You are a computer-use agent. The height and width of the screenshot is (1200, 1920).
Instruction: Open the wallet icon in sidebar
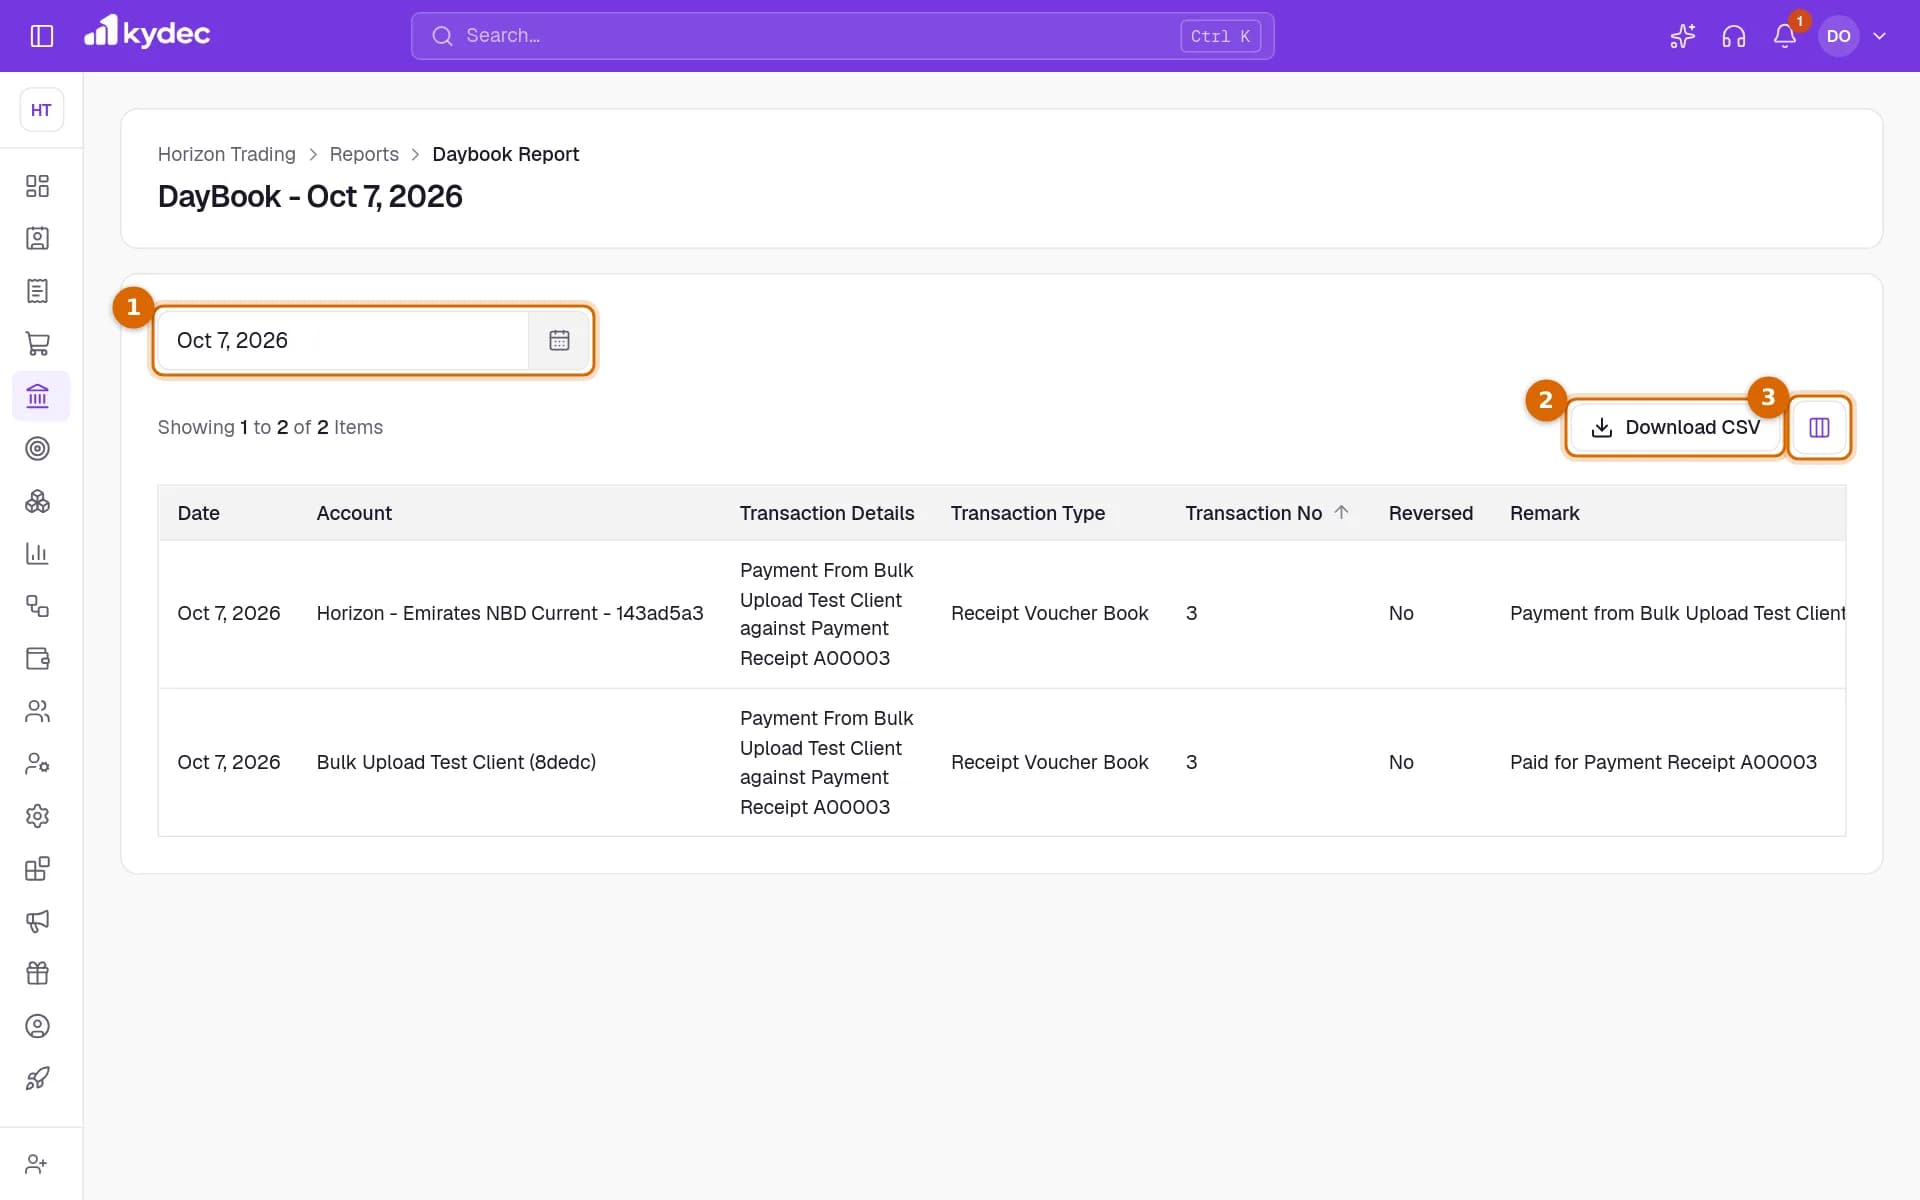pyautogui.click(x=37, y=658)
